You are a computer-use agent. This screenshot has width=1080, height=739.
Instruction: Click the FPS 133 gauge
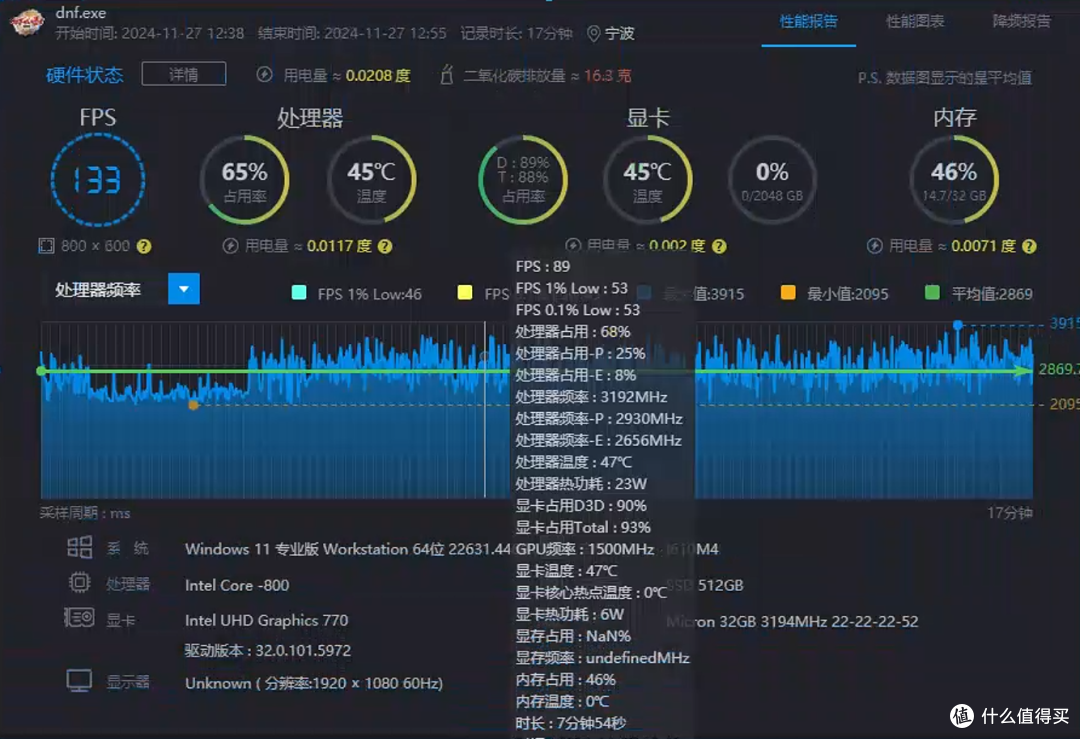pos(98,180)
